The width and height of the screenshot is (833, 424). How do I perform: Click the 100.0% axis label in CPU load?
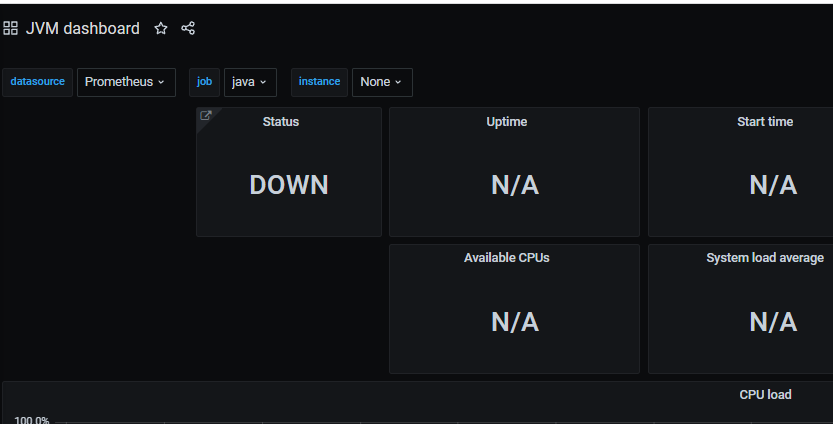pos(31,420)
